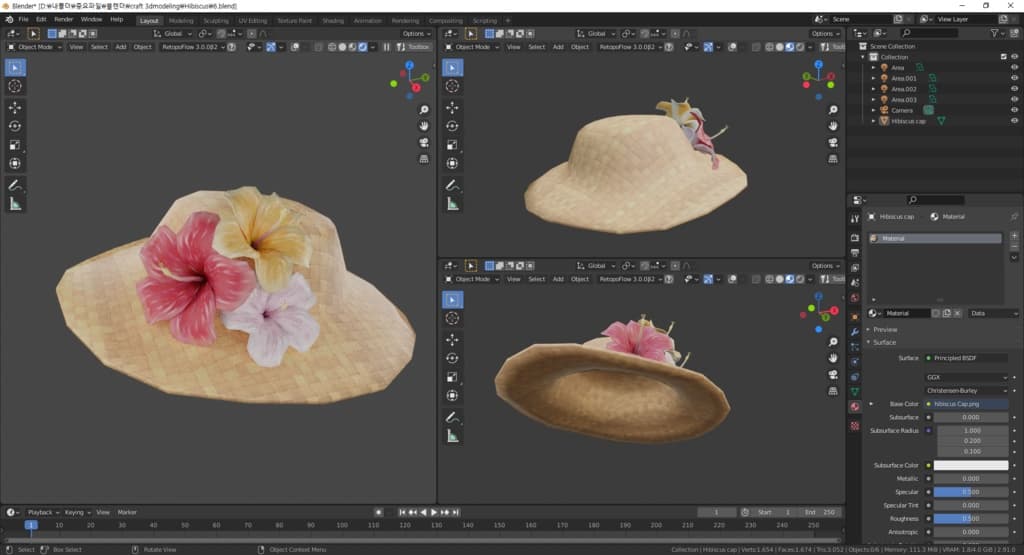The height and width of the screenshot is (555, 1024).
Task: Switch to the UV Editing workspace tab
Action: [254, 20]
